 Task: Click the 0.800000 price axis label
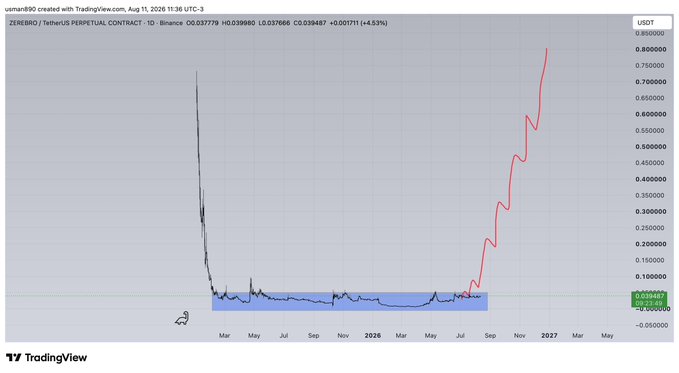651,49
